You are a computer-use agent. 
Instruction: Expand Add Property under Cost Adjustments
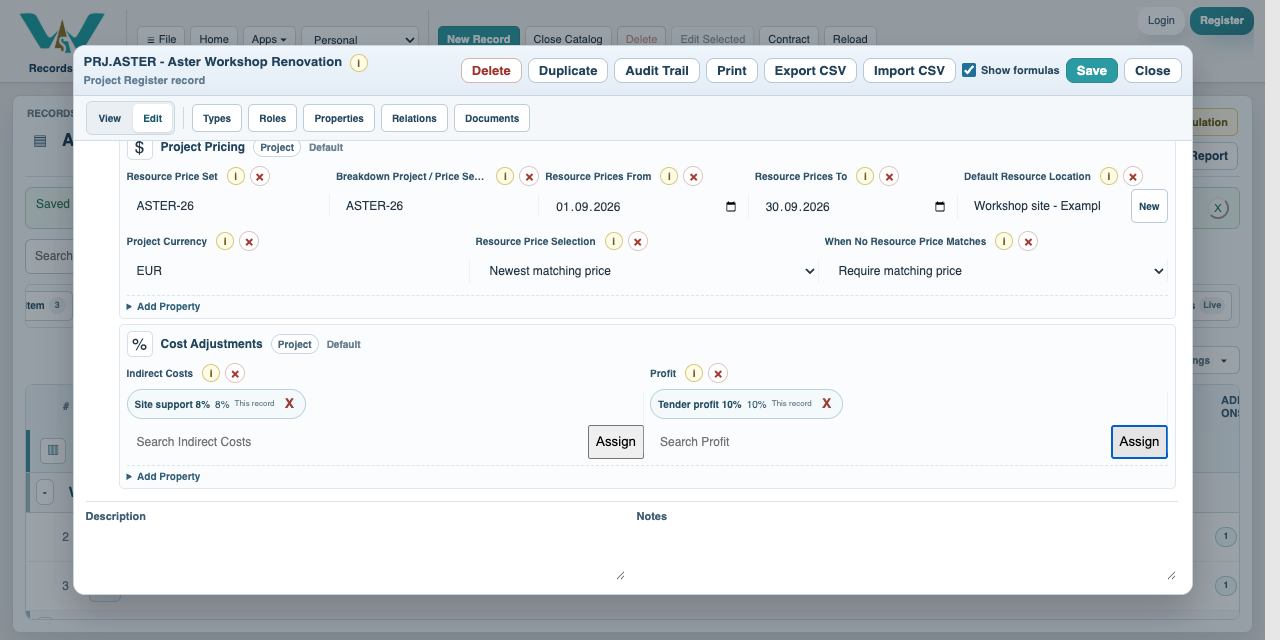tap(163, 477)
